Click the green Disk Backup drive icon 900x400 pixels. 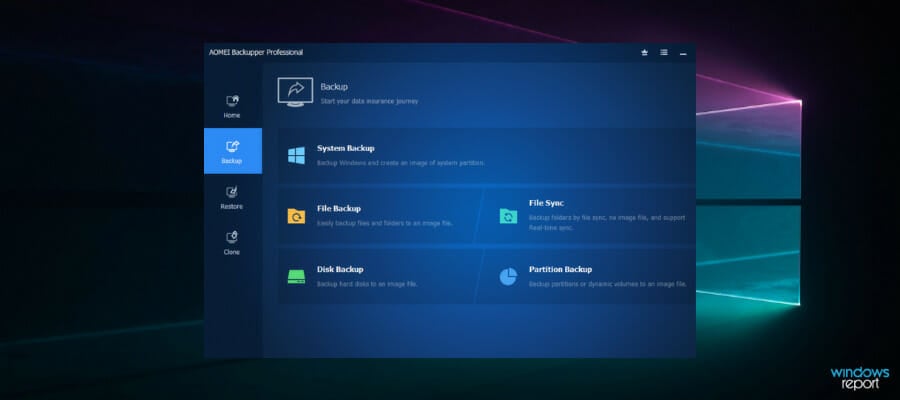pos(296,277)
